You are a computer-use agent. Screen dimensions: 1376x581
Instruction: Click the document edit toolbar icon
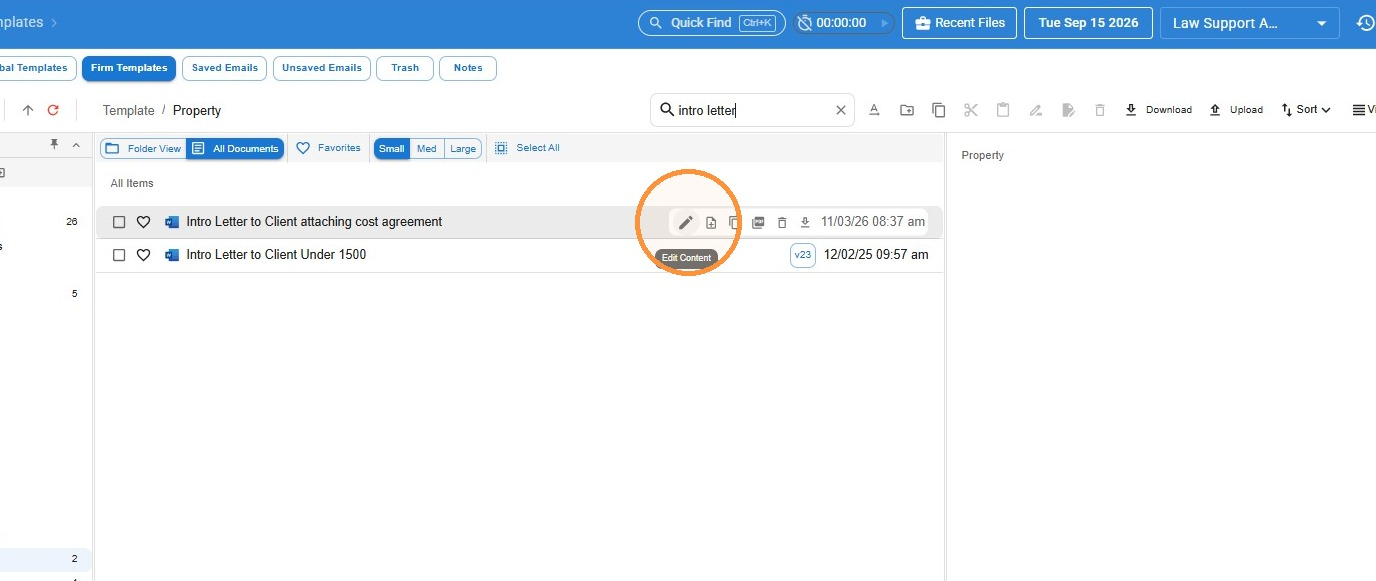[x=1068, y=110]
